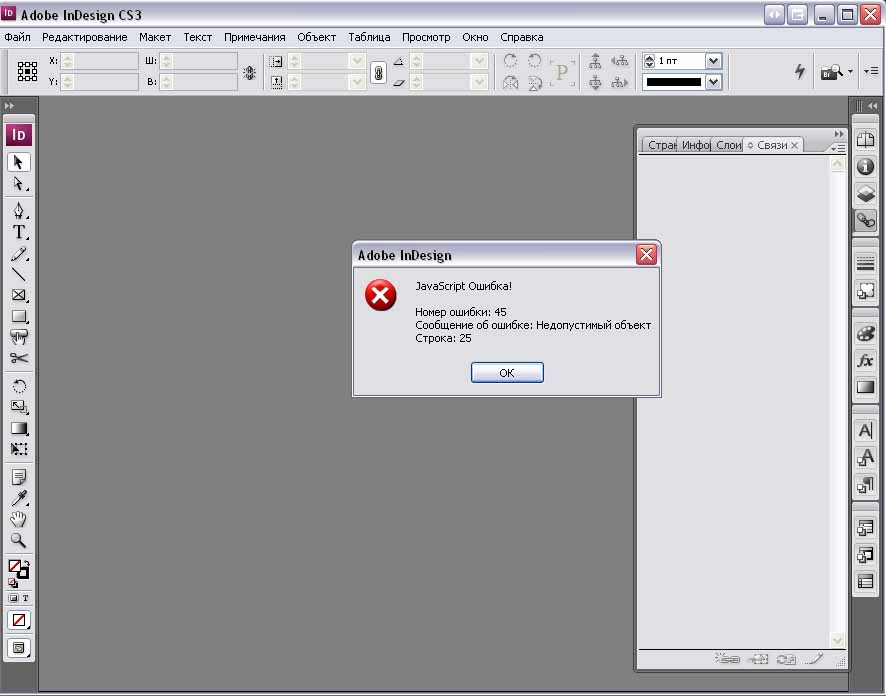Activate the Free Transform tool

point(19,449)
